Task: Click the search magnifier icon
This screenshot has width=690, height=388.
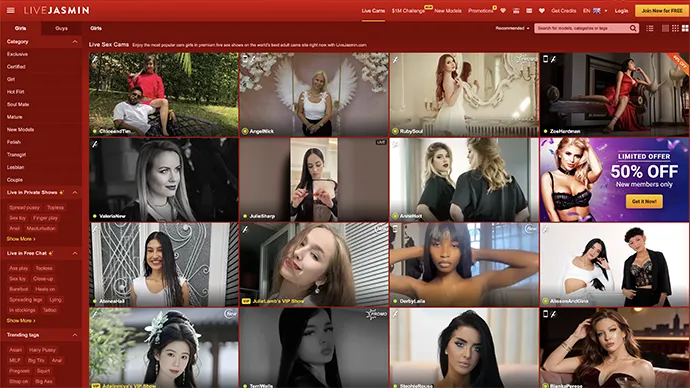Action: (633, 28)
